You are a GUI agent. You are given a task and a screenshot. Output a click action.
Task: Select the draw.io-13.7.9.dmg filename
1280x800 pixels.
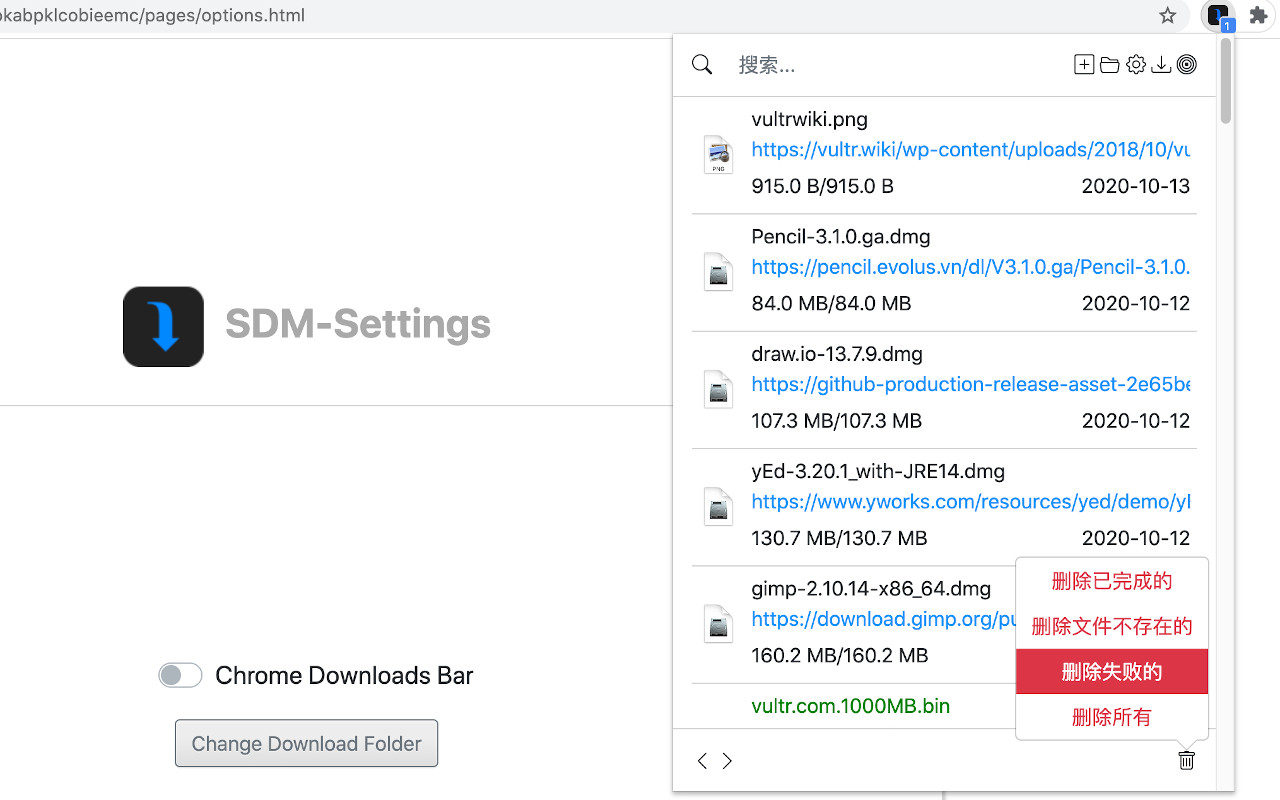click(x=837, y=354)
